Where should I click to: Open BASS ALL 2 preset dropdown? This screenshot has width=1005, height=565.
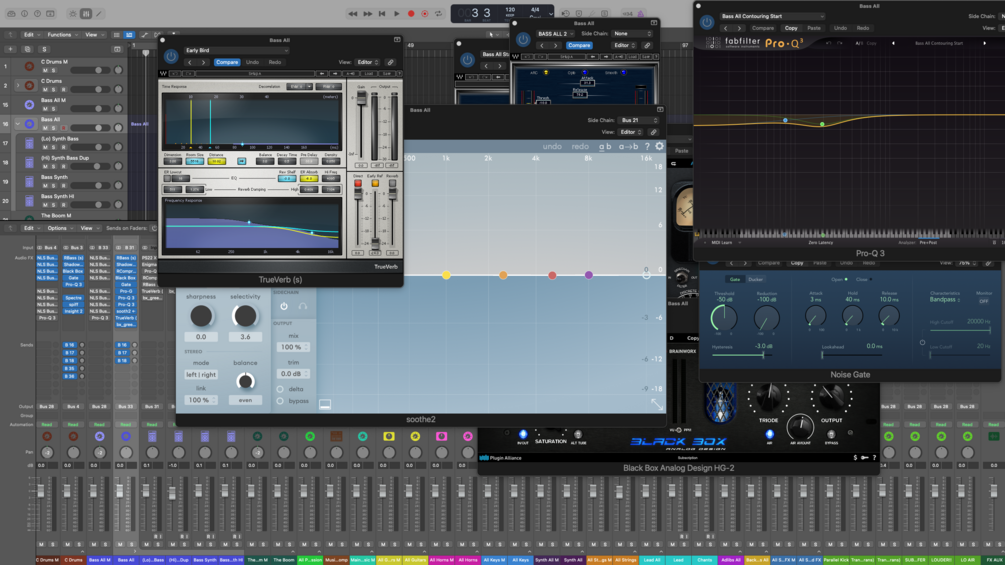[x=555, y=33]
